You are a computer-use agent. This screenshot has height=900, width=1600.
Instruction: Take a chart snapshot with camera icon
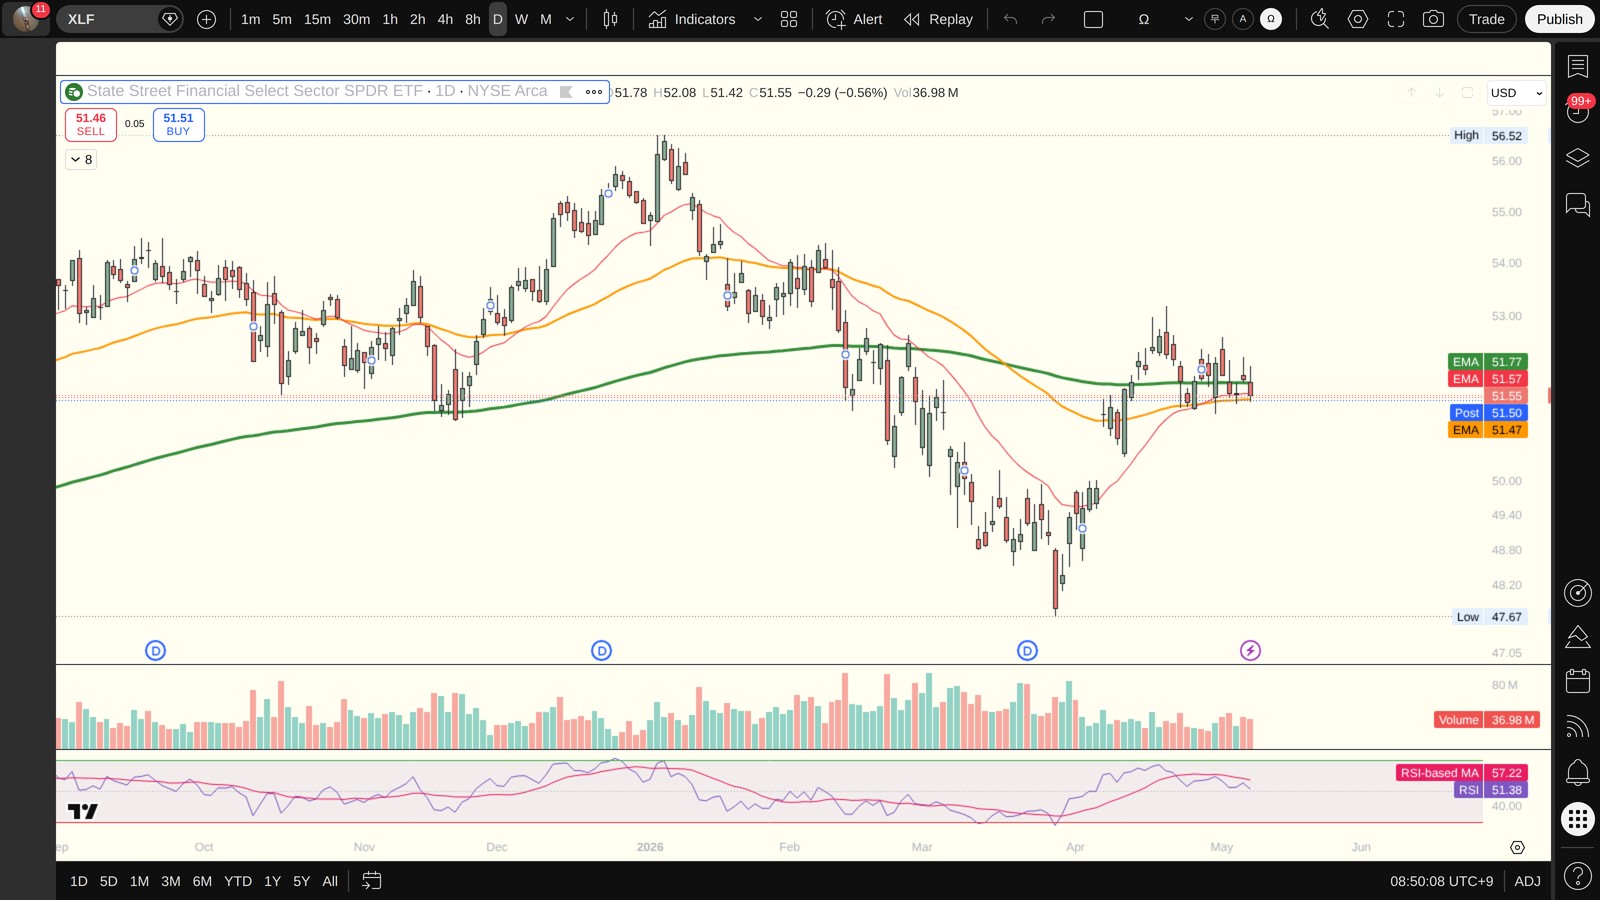(1433, 19)
